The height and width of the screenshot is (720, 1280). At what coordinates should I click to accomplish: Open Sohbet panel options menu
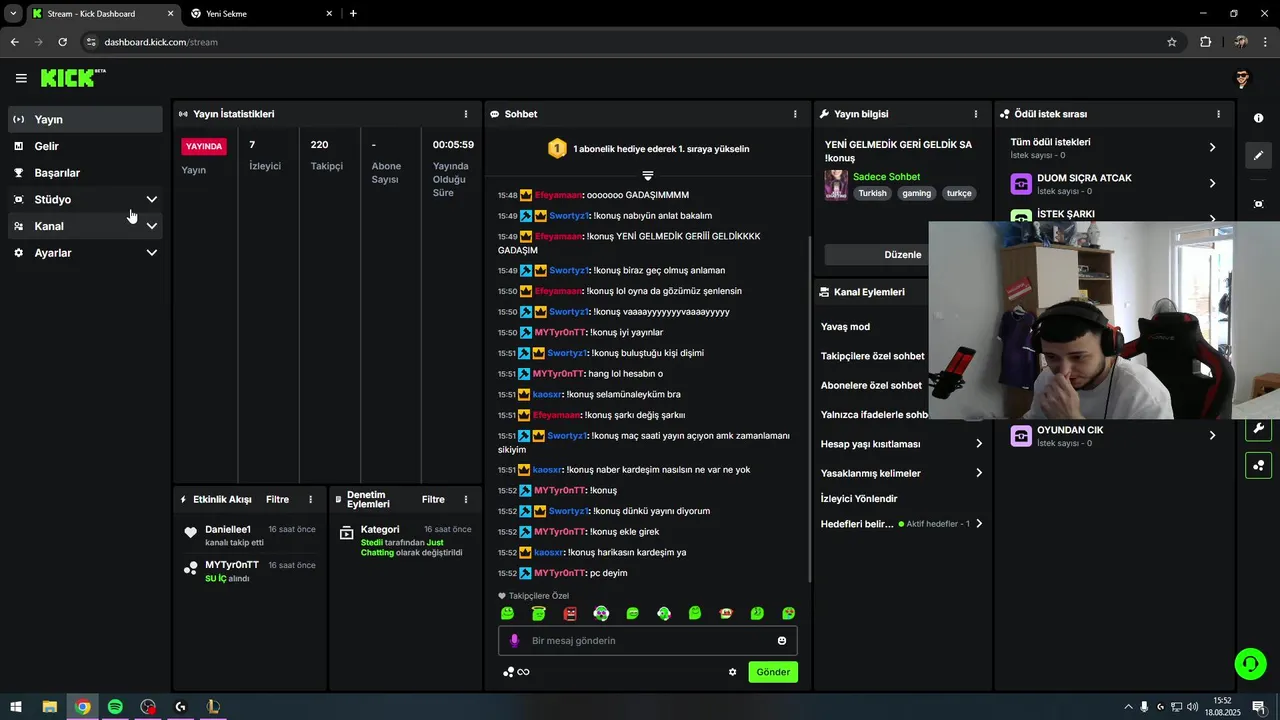pyautogui.click(x=795, y=114)
